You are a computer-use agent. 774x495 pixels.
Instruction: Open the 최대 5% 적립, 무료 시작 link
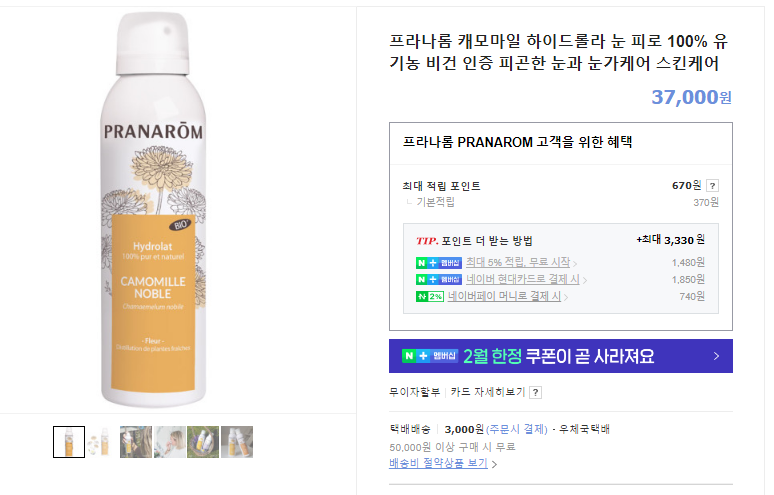518,263
